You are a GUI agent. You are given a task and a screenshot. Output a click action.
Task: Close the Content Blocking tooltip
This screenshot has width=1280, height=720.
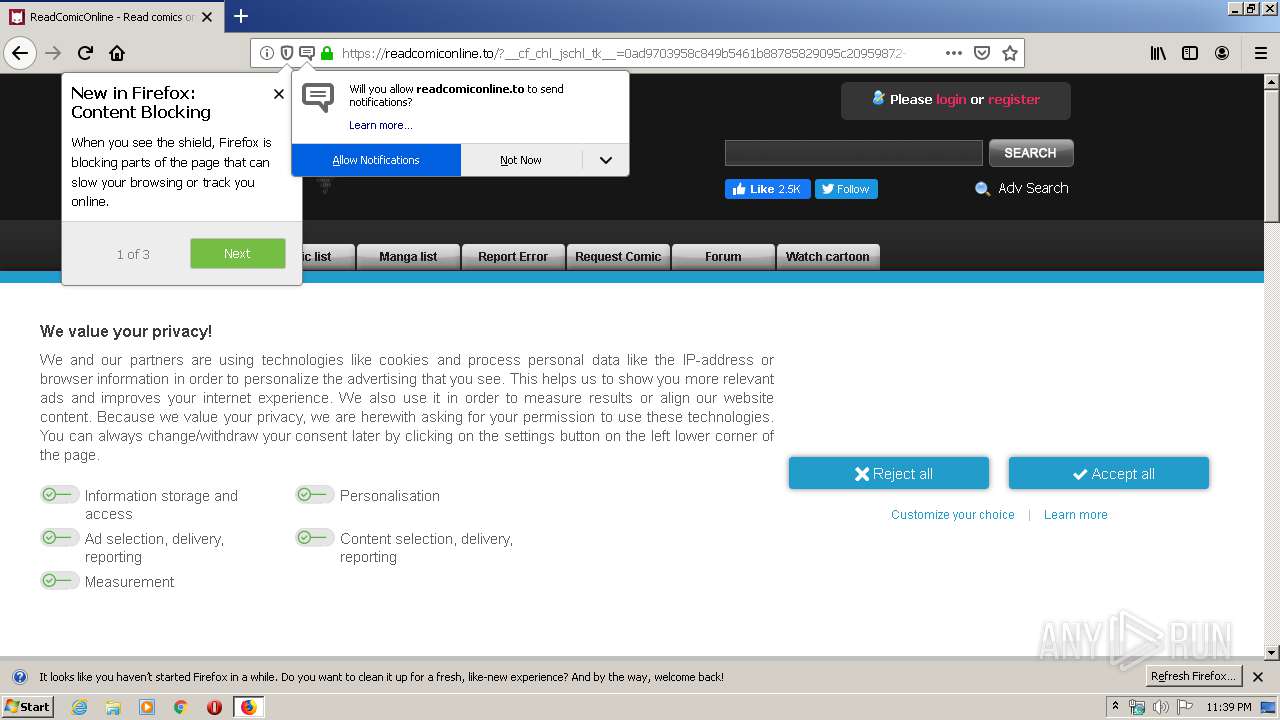(x=279, y=94)
